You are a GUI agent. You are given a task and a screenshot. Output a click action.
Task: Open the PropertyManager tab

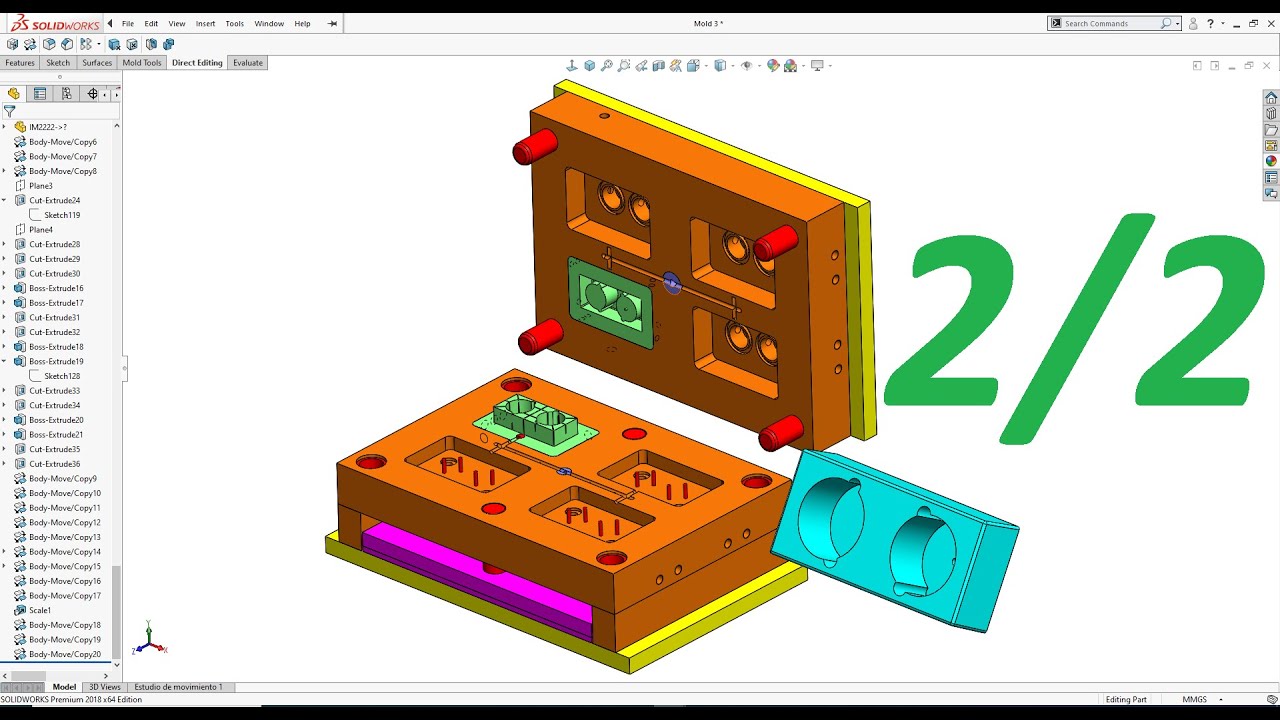pos(40,94)
